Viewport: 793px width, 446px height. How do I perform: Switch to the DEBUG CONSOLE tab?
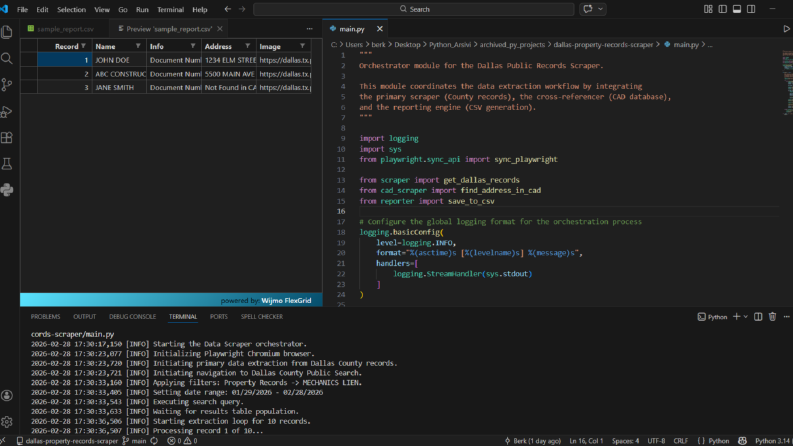[133, 317]
